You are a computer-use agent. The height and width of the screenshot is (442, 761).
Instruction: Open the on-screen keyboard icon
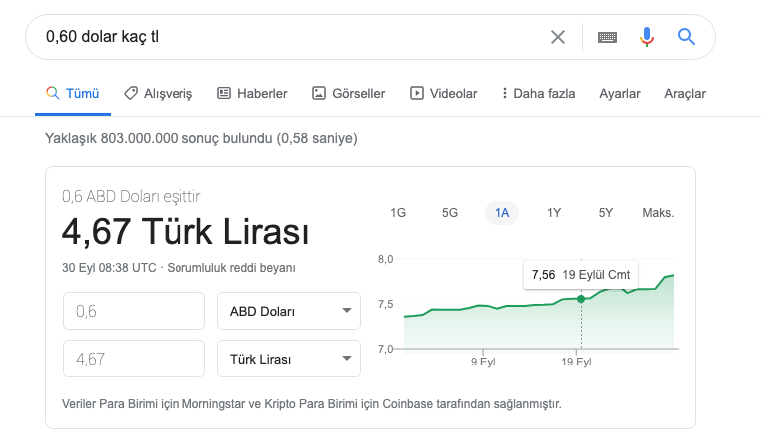[607, 37]
